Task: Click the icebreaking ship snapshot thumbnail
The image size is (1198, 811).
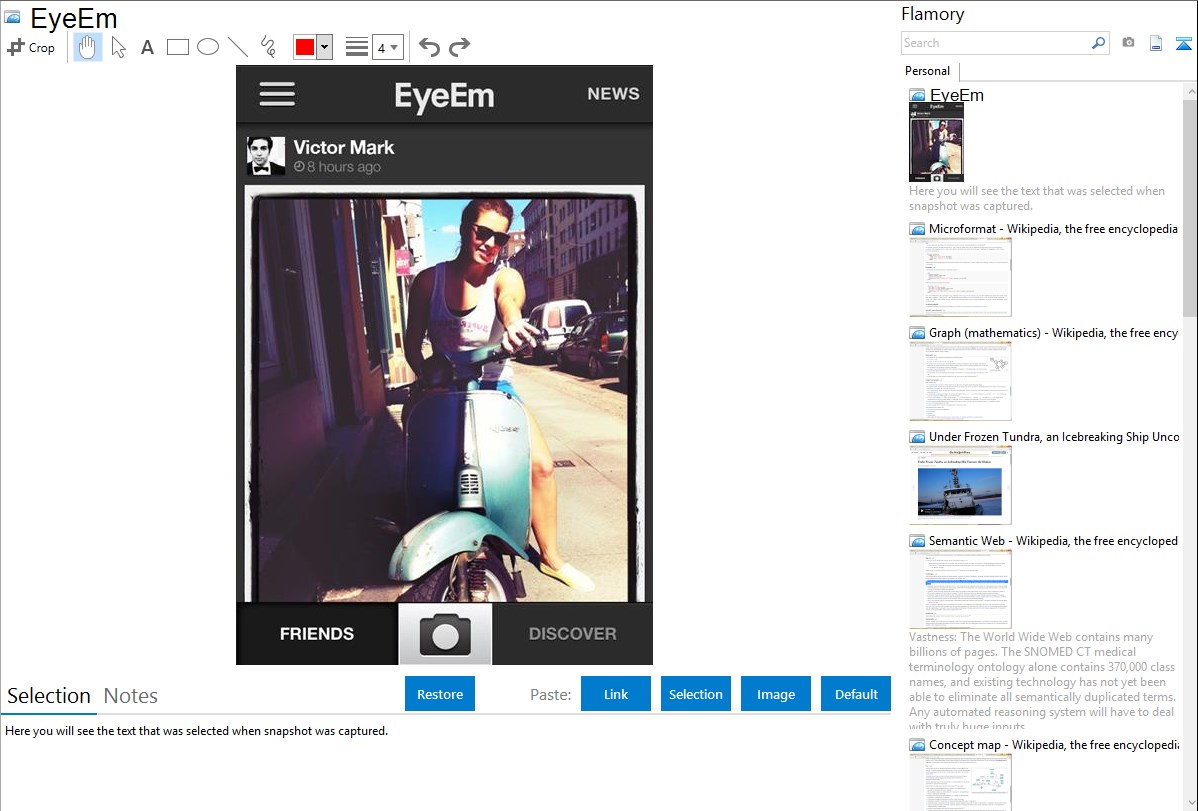Action: coord(960,485)
